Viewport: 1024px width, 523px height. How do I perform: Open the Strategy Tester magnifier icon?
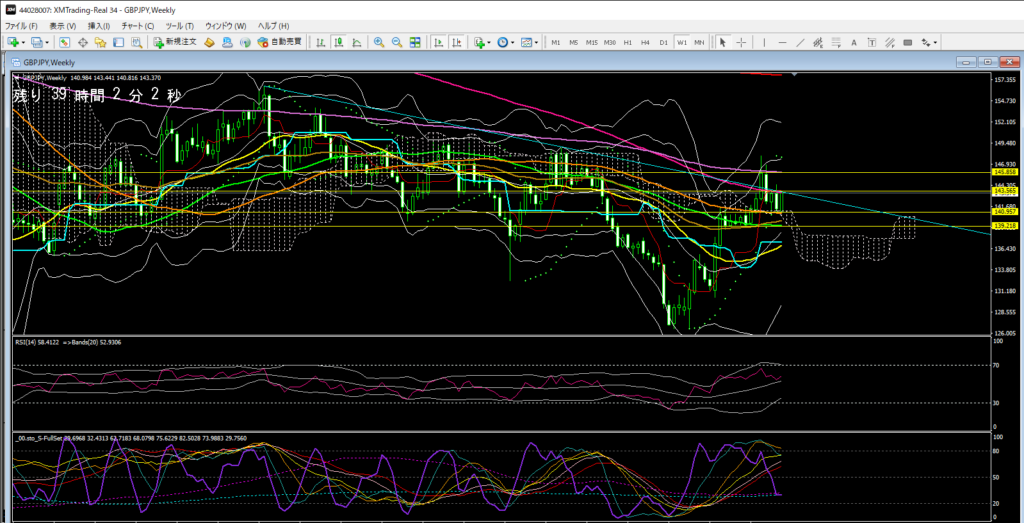[136, 42]
